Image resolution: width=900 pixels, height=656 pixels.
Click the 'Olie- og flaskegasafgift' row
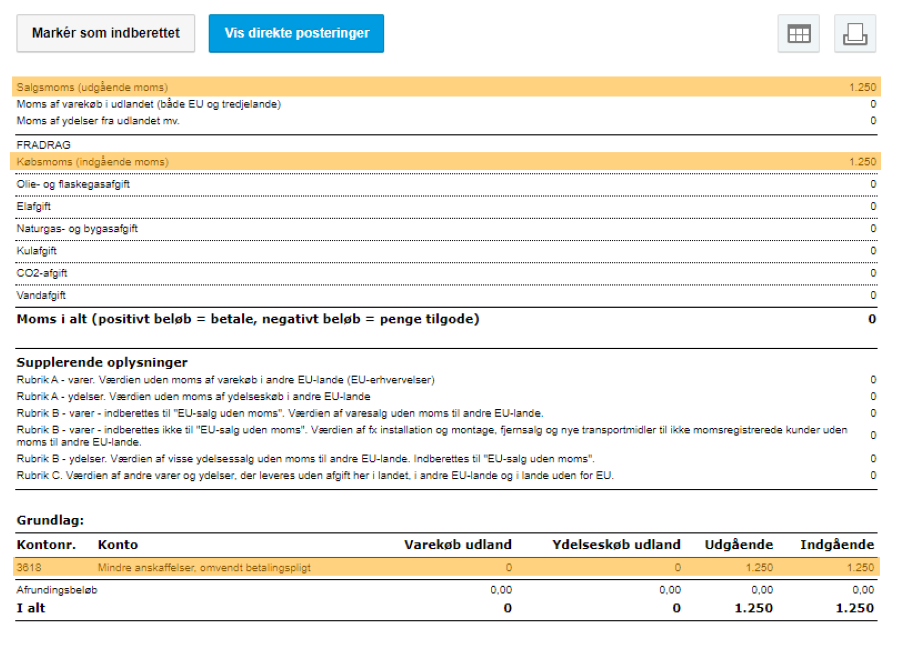pyautogui.click(x=73, y=184)
